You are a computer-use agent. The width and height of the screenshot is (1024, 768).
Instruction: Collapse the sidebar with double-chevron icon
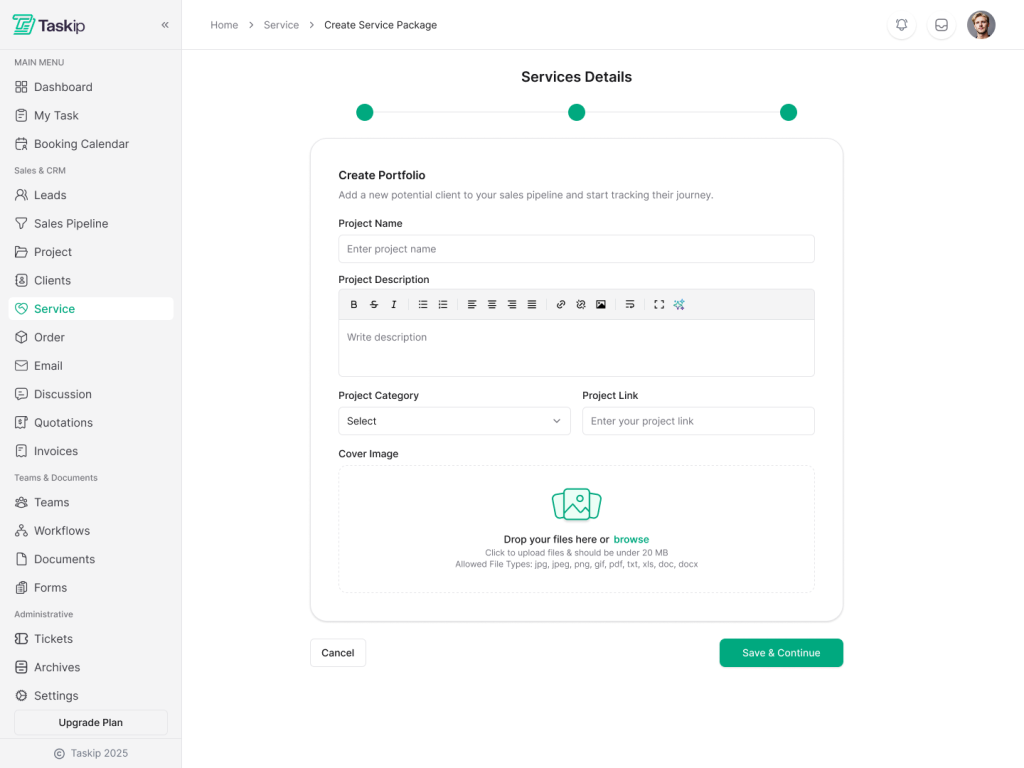tap(165, 25)
